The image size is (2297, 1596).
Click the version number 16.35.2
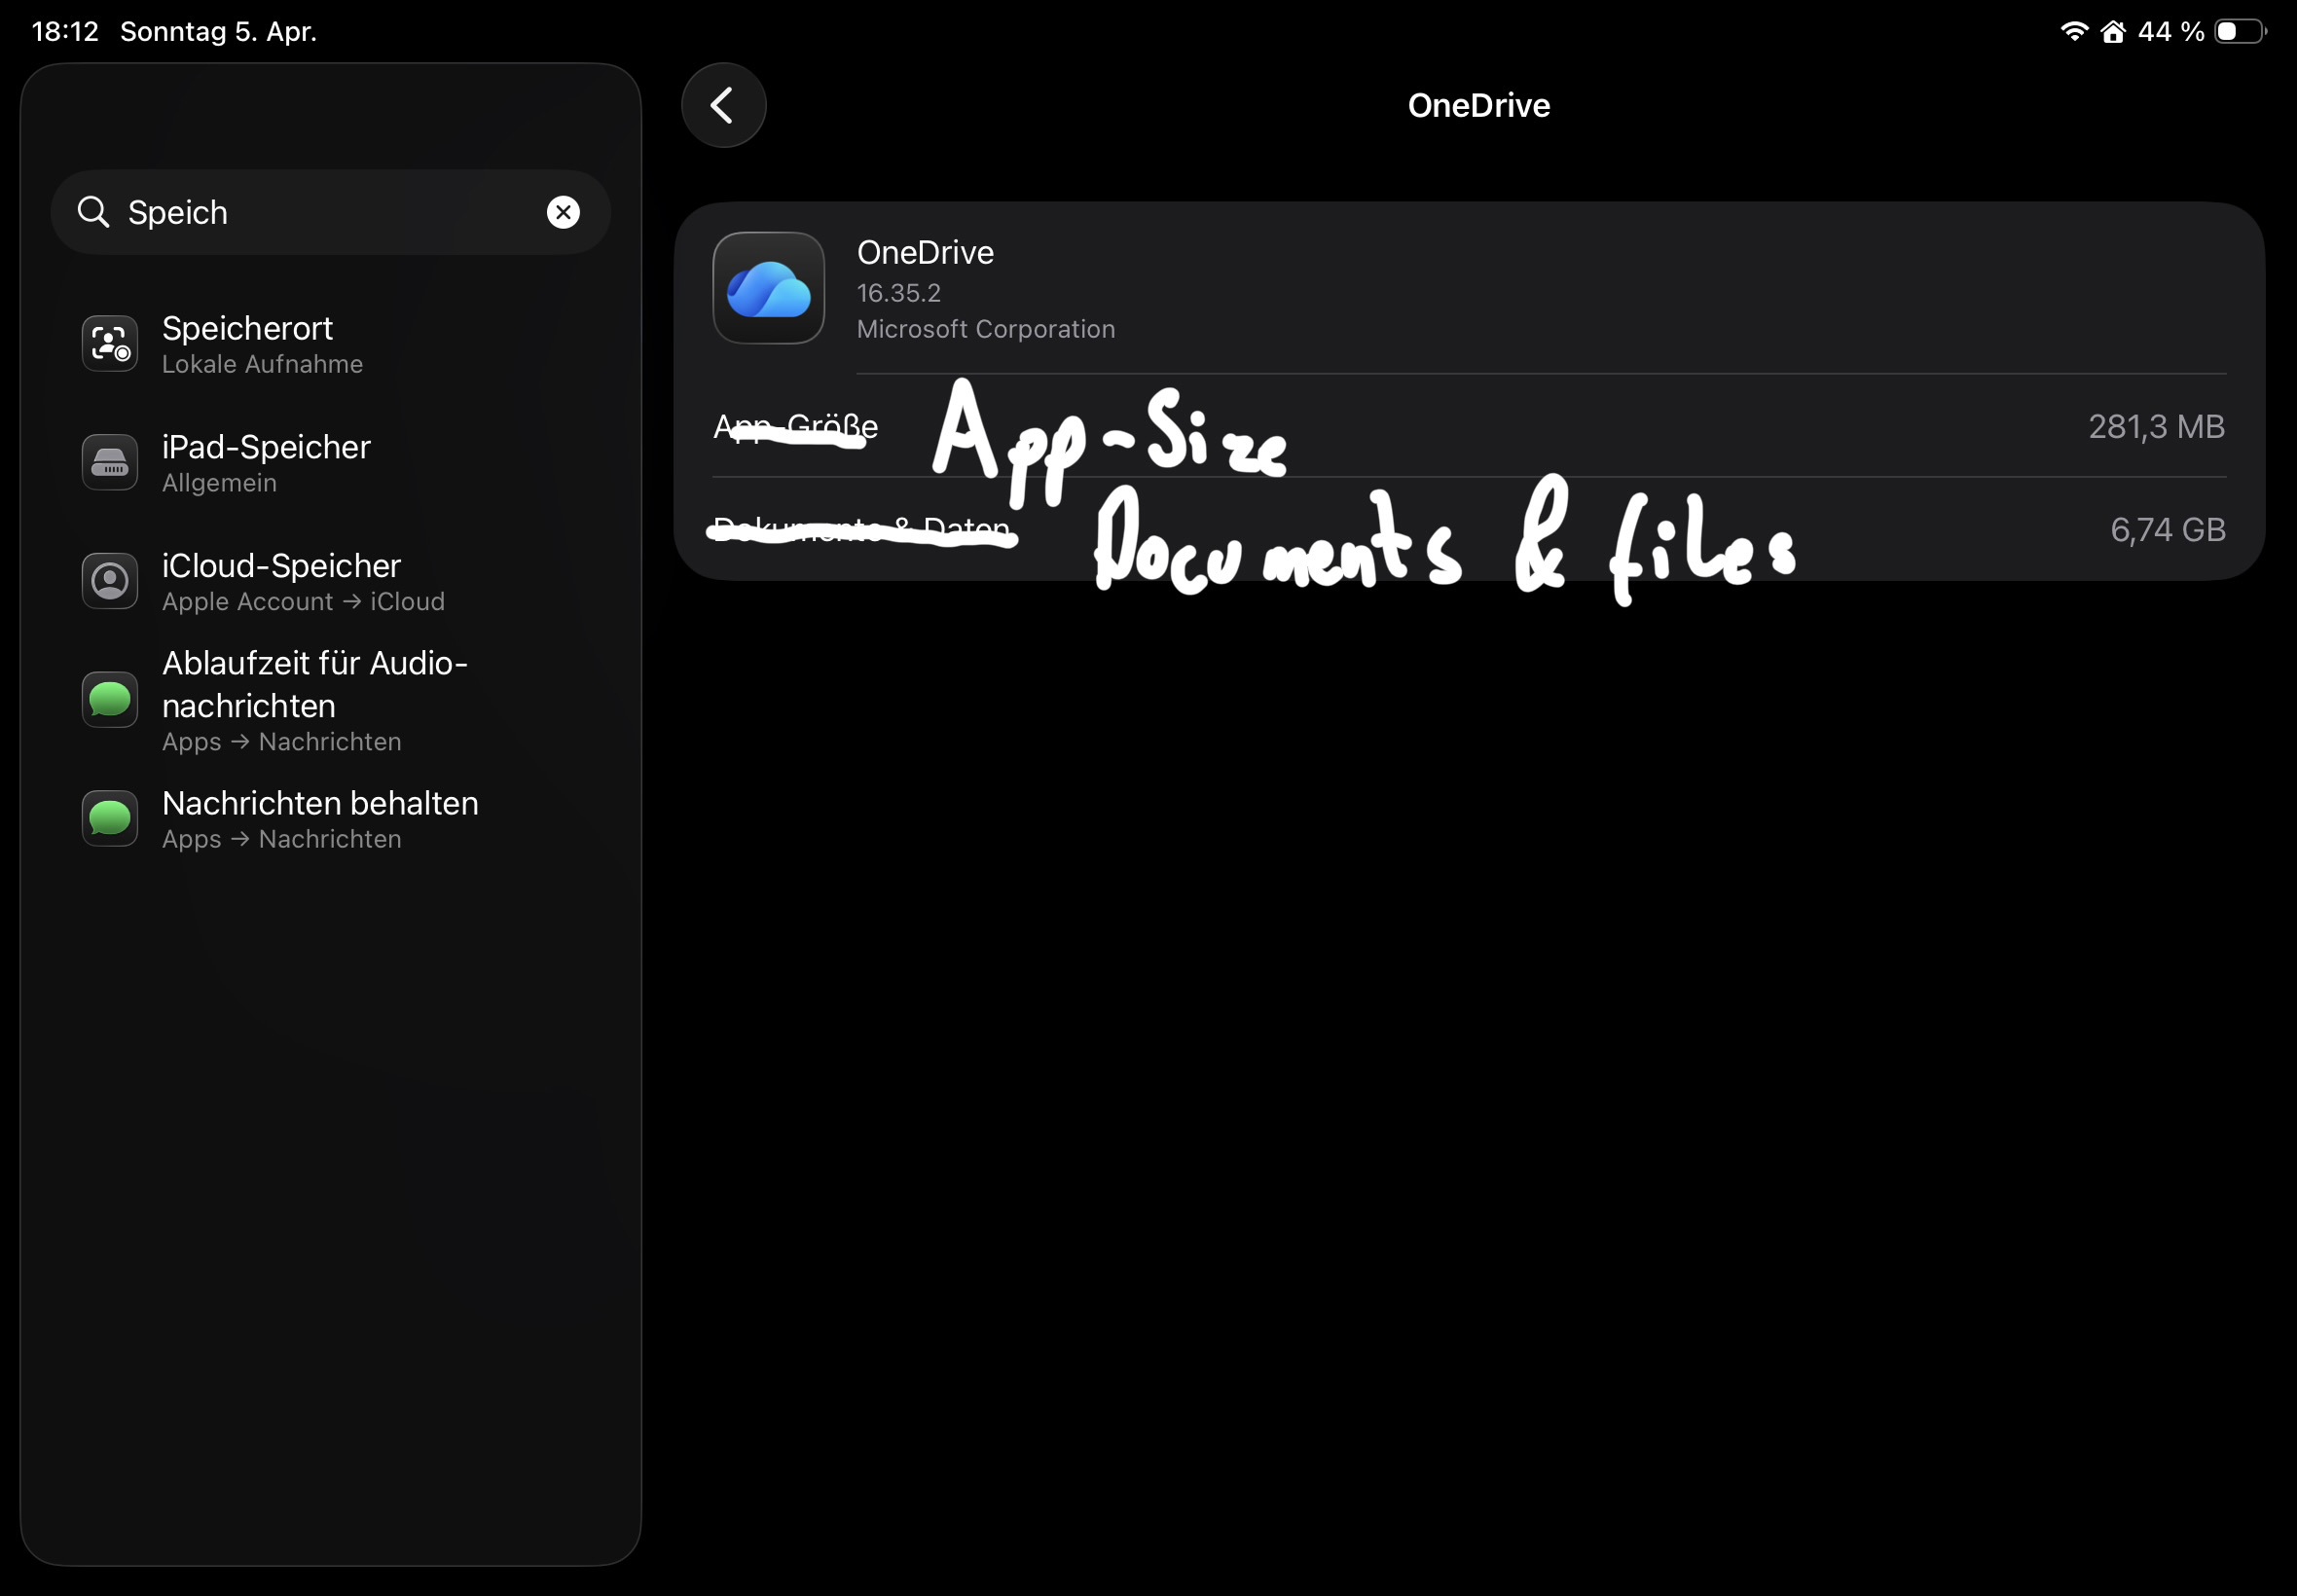[x=898, y=293]
